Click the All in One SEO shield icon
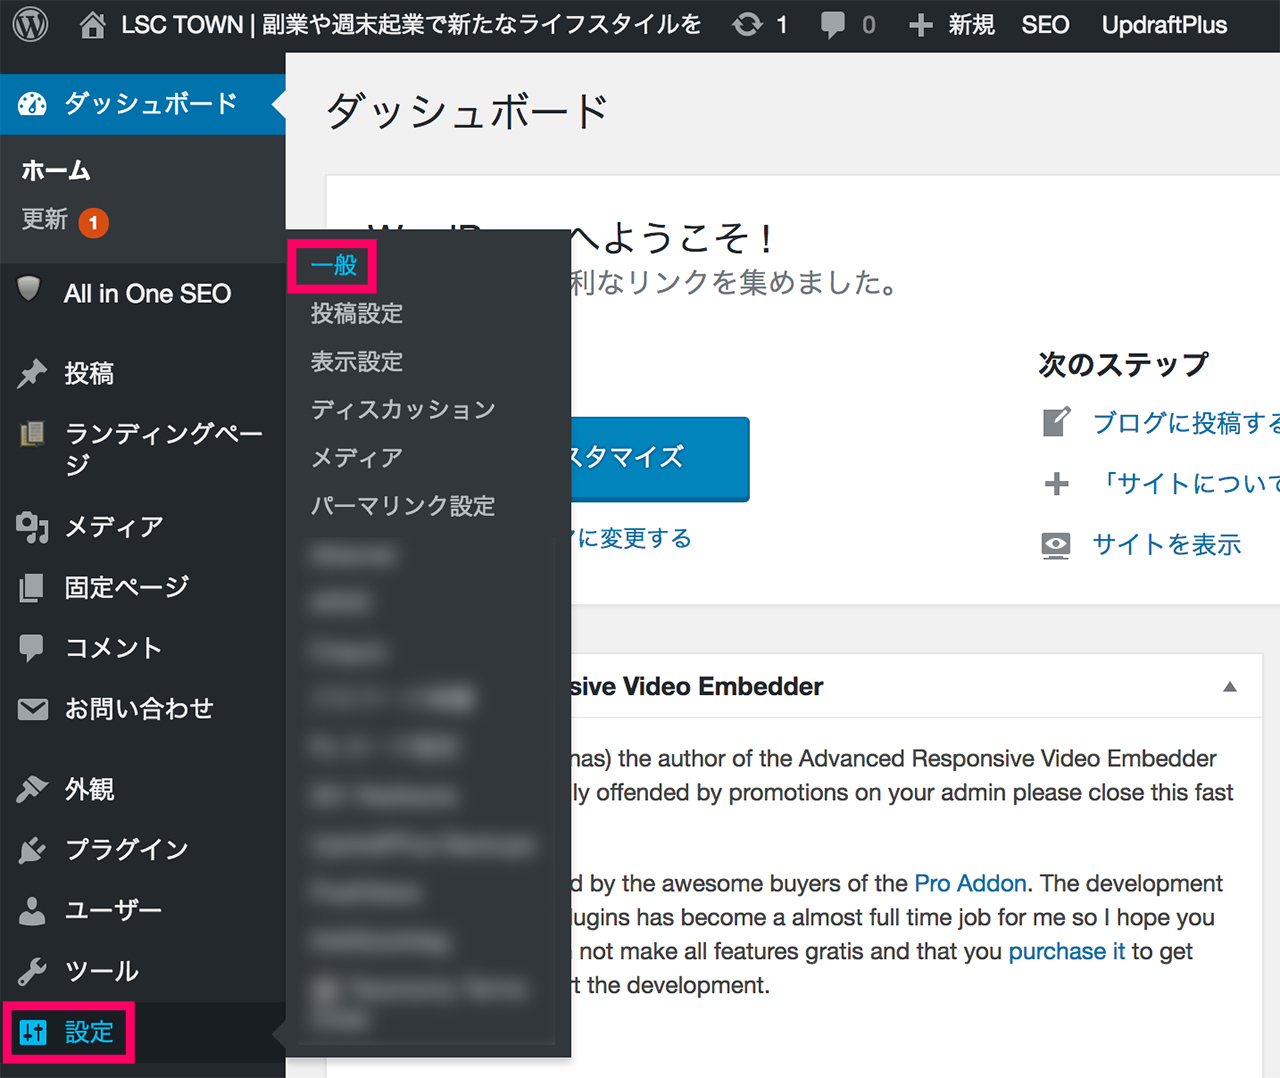 [30, 290]
